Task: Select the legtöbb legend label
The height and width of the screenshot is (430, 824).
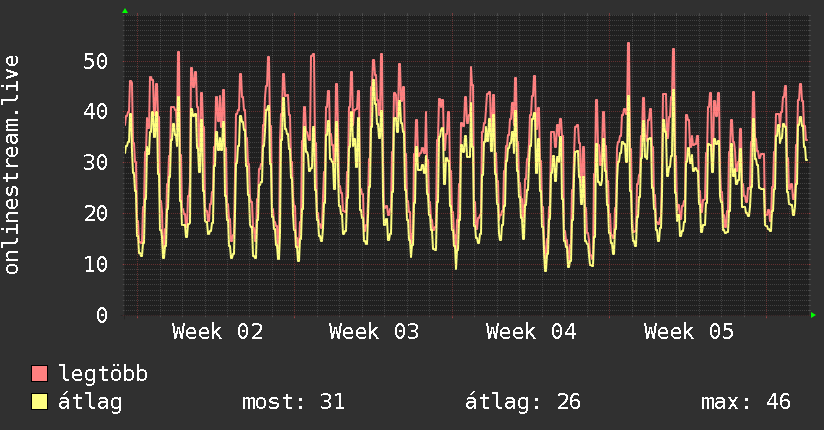Action: (103, 374)
